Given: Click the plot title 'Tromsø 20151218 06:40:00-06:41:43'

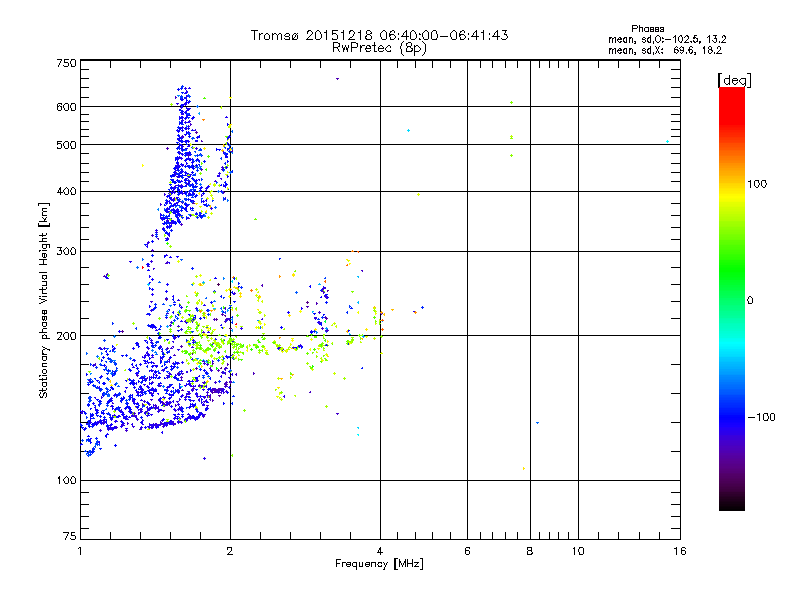Looking at the screenshot, I should [379, 35].
